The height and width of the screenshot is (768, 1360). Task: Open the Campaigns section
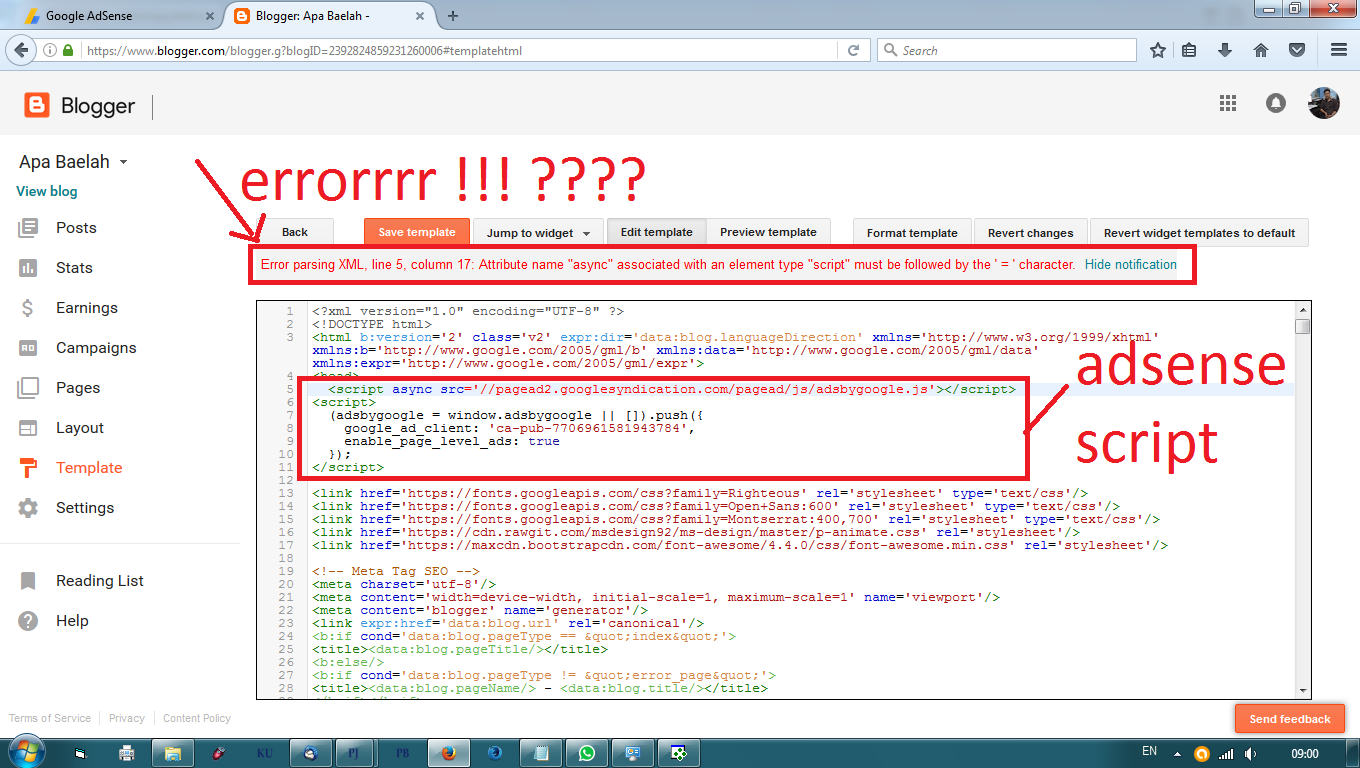96,348
